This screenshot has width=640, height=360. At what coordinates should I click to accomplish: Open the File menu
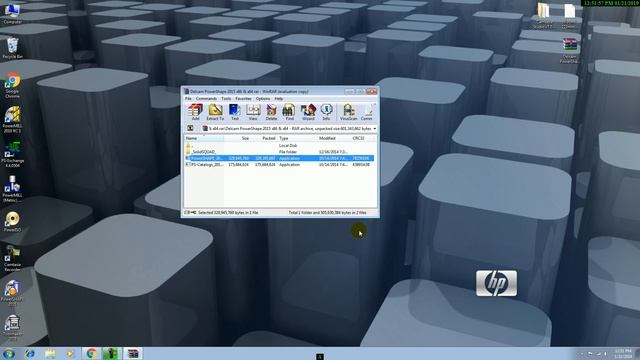(188, 98)
